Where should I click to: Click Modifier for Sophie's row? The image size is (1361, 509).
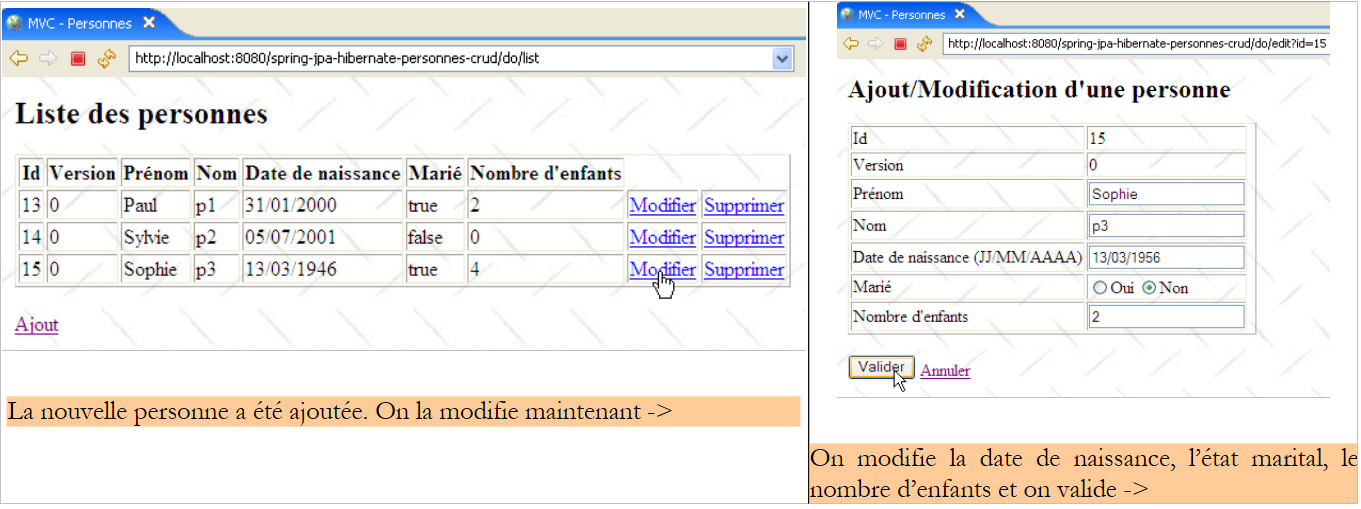tap(662, 270)
